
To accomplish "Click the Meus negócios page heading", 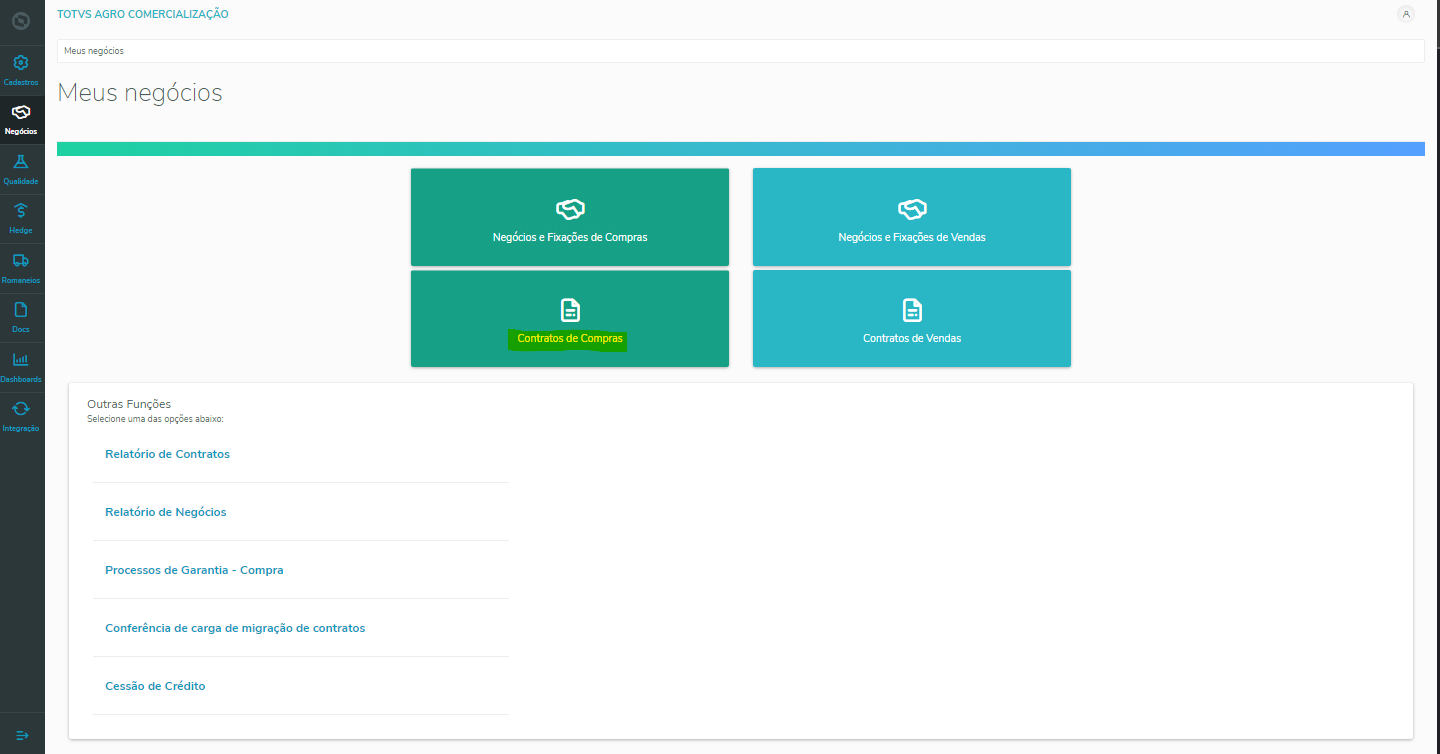I will pyautogui.click(x=140, y=93).
